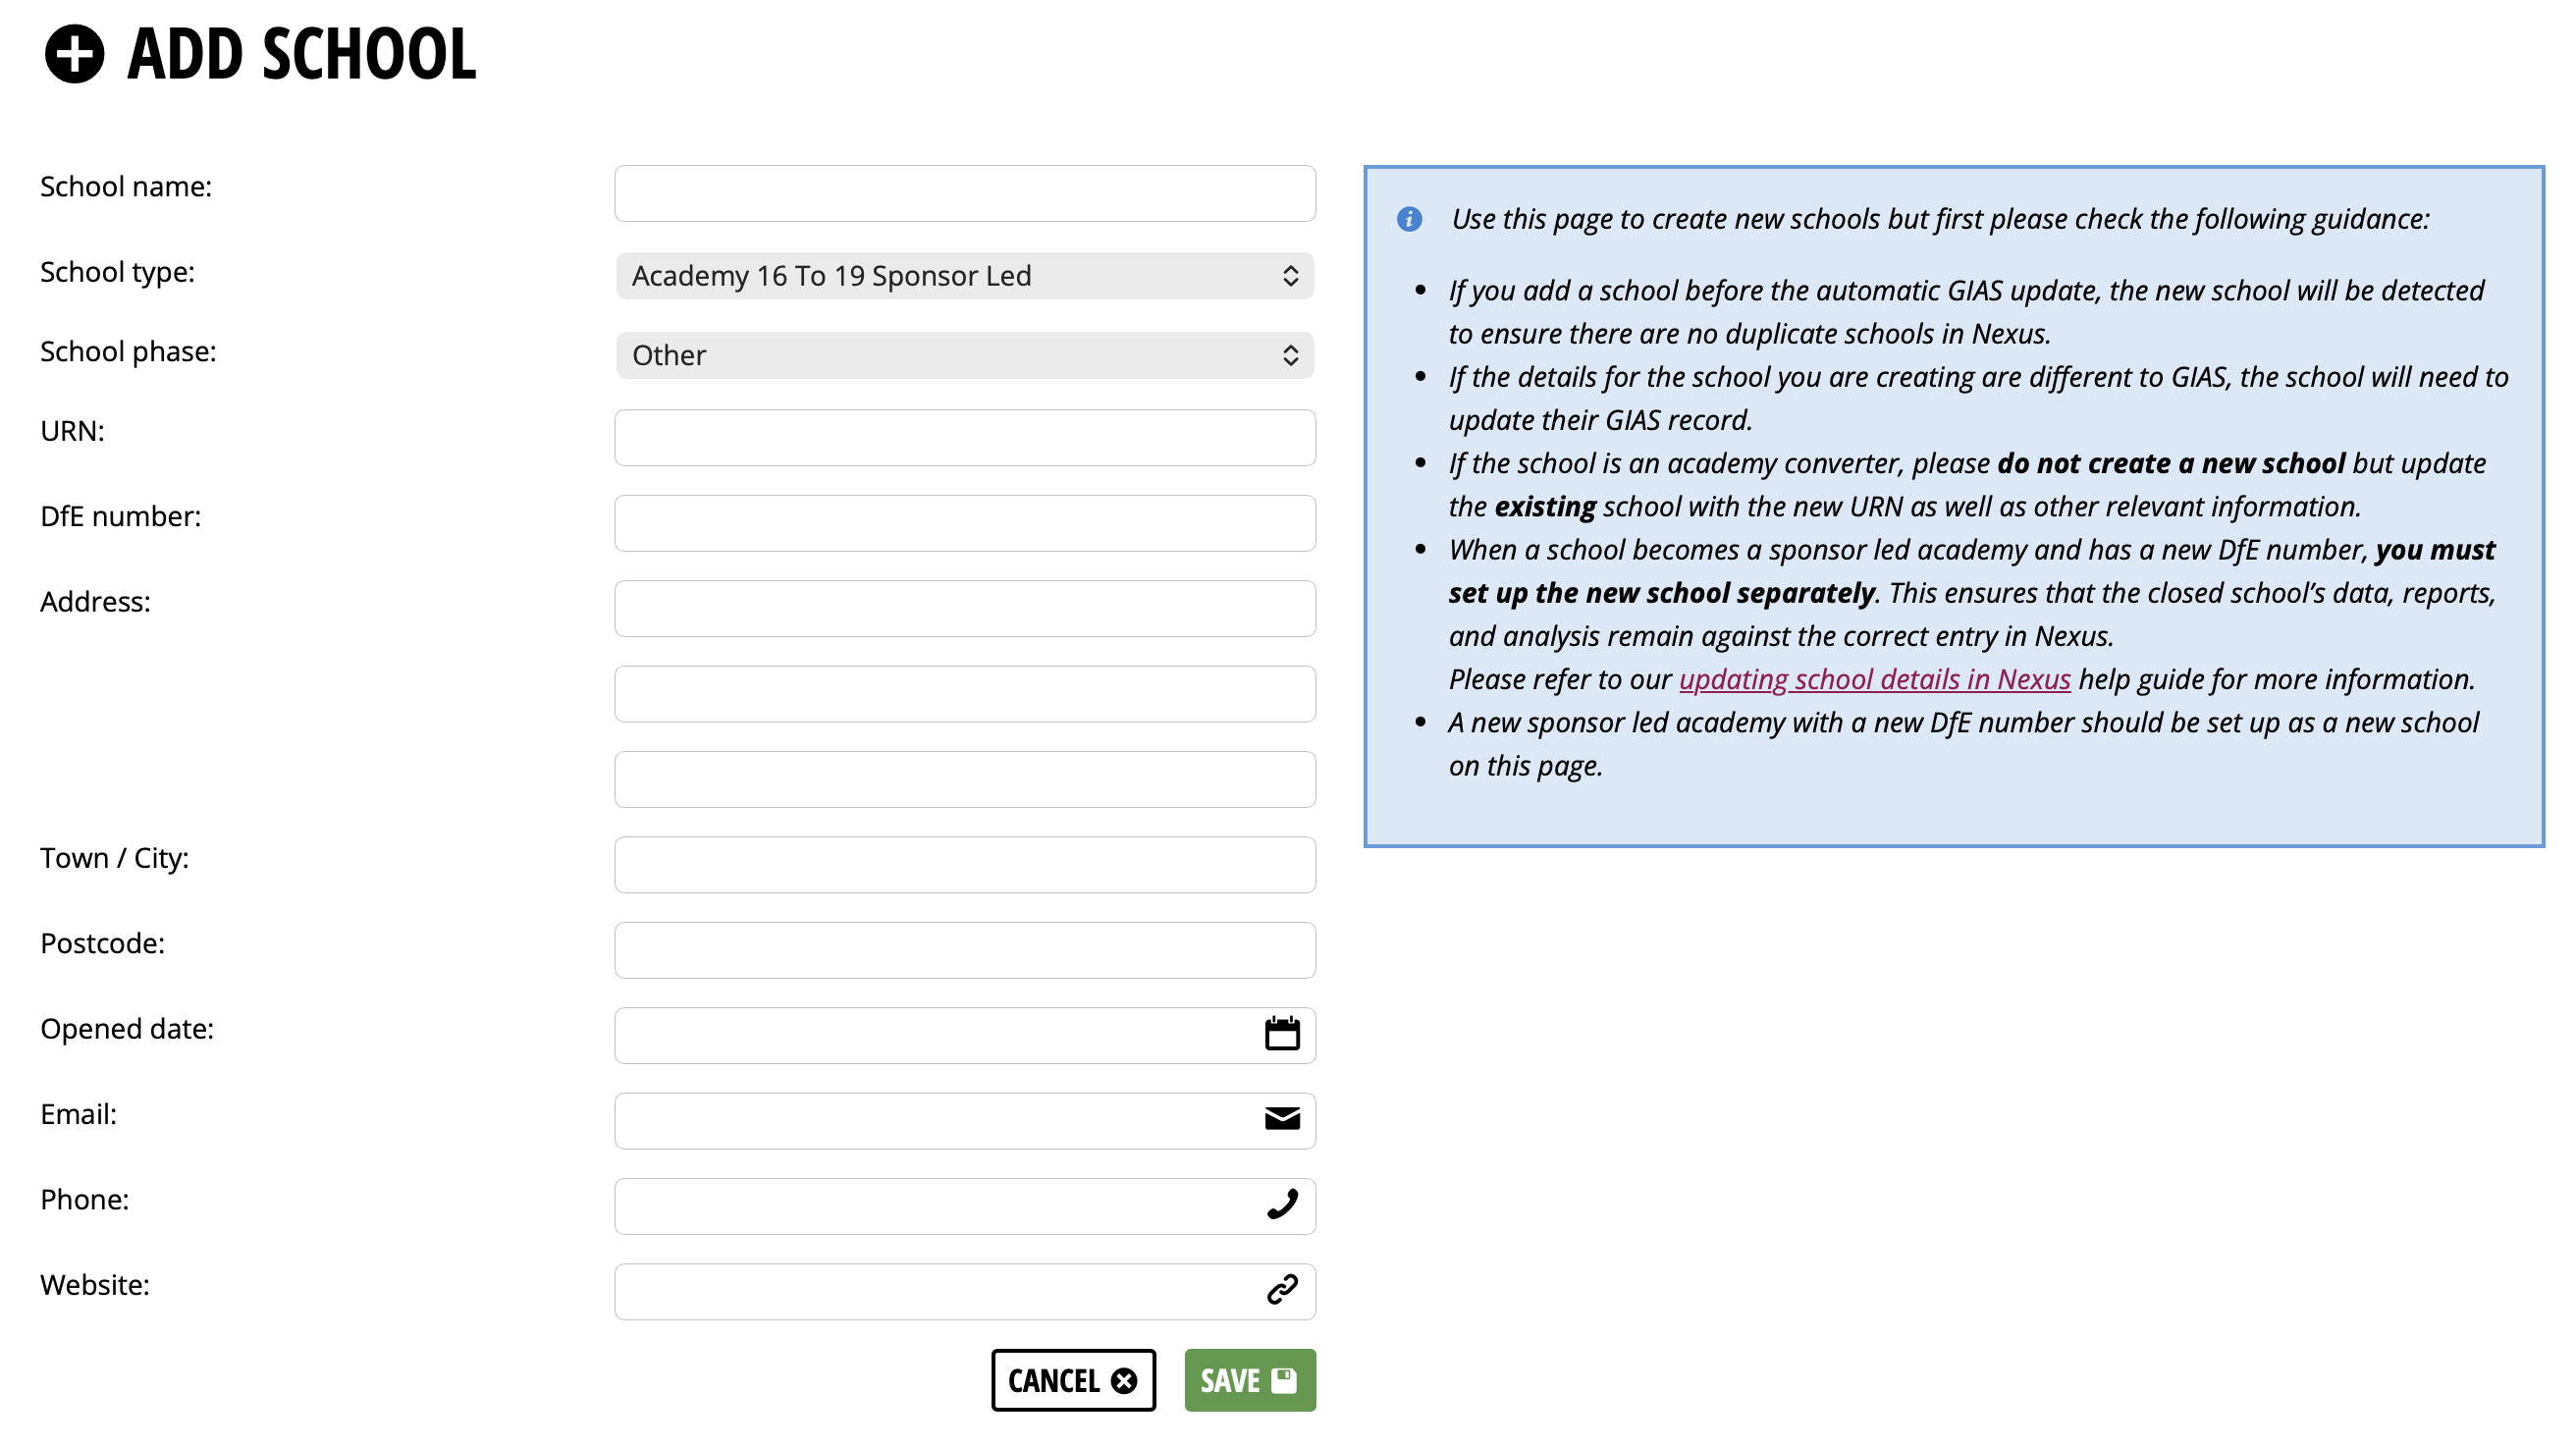
Task: Click into the URN field
Action: 965,438
